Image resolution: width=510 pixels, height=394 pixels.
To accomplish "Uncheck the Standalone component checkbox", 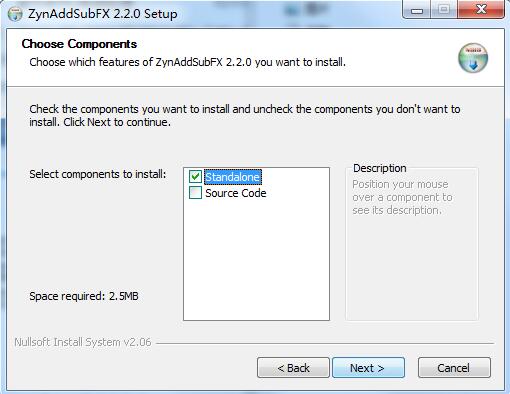I will pos(195,177).
